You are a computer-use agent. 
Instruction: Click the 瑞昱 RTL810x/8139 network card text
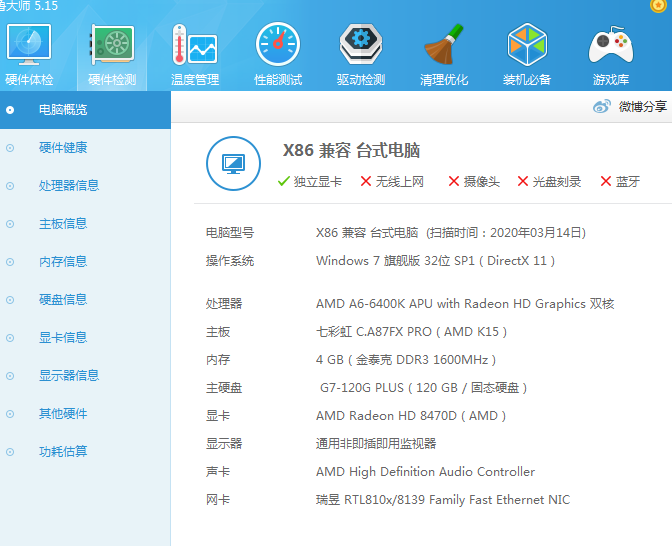443,500
